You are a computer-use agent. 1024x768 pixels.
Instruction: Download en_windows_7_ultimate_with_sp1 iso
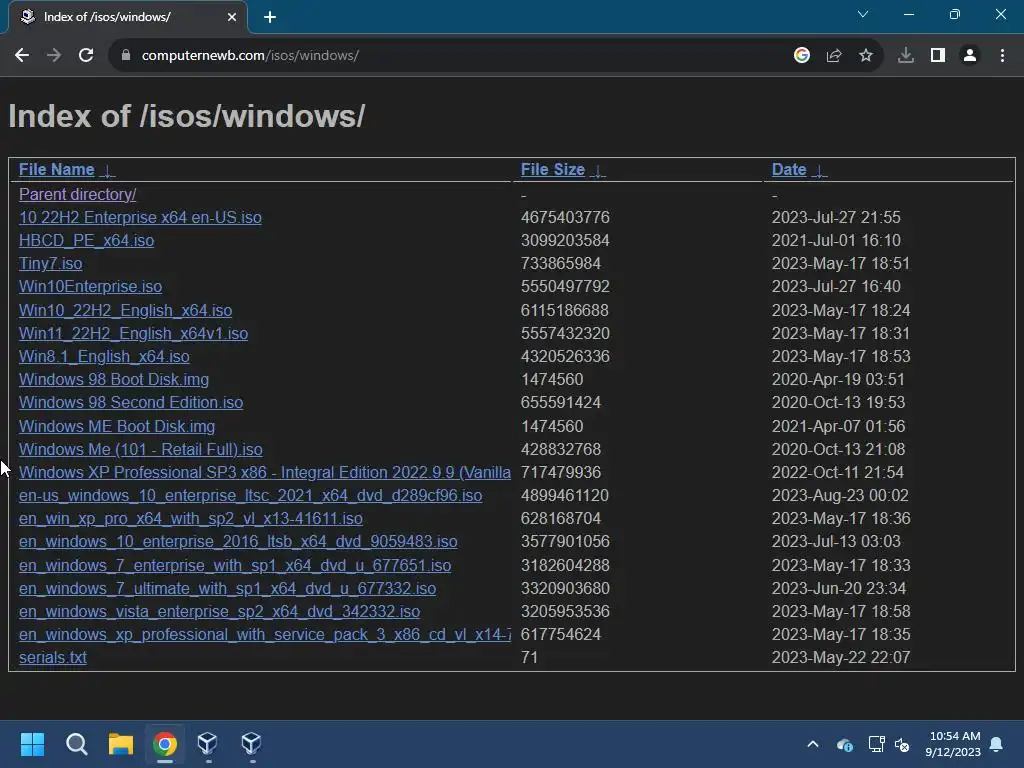tap(228, 588)
